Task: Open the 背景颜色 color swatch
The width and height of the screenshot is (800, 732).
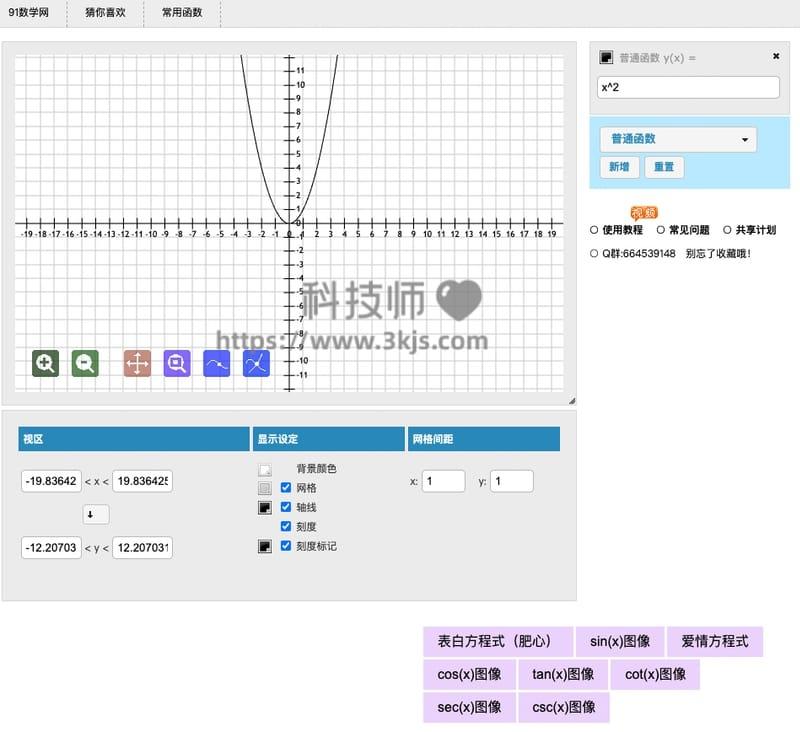Action: click(265, 470)
